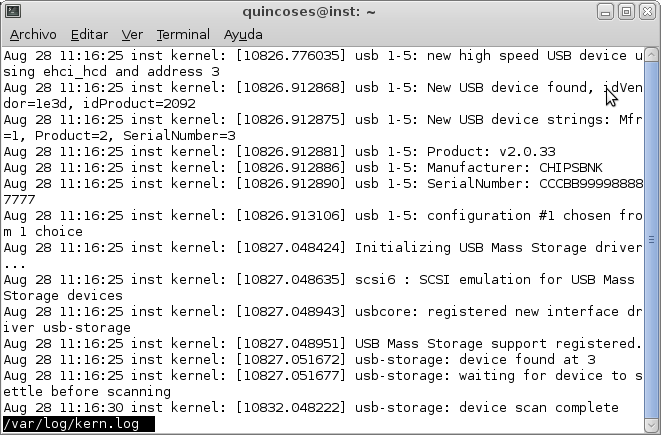The image size is (661, 435).
Task: Open the window menu icon in title bar
Action: 13,12
